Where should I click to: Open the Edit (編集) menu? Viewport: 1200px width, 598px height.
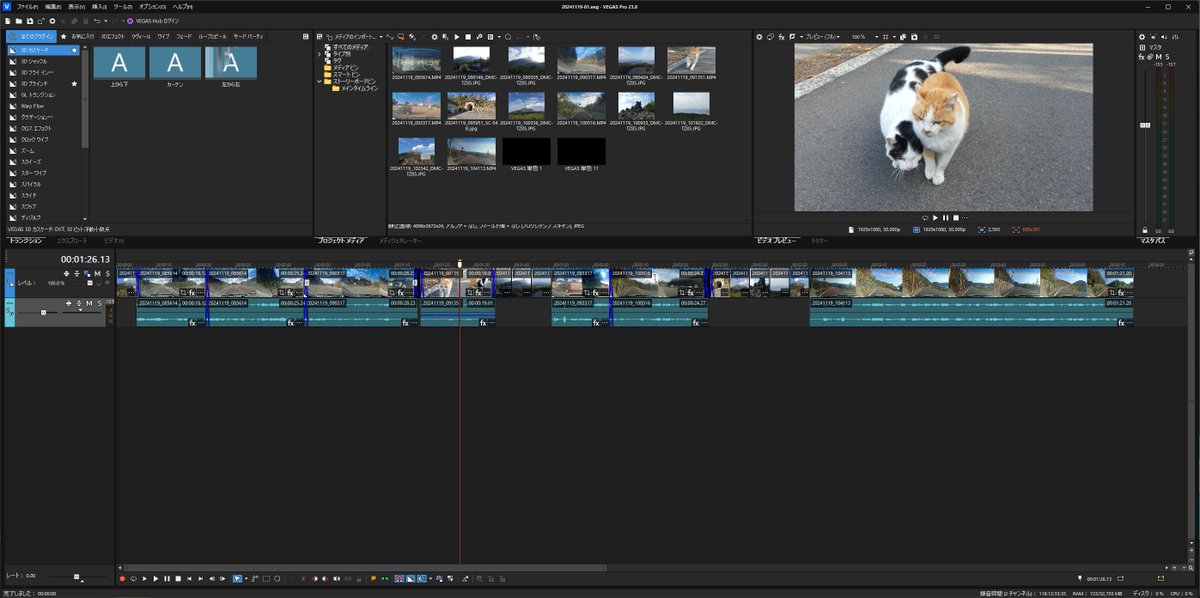(x=53, y=7)
